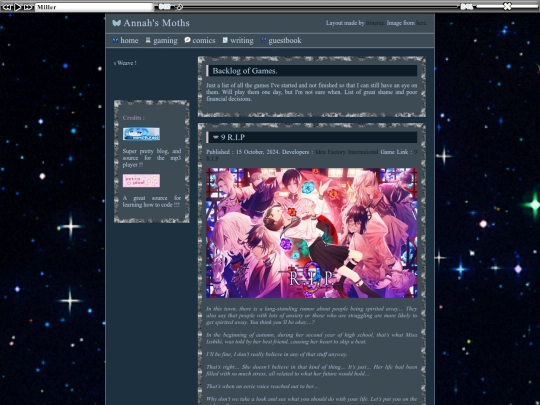Click the 'Super pretty blog' credit text
This screenshot has height=405, width=540.
152,158
